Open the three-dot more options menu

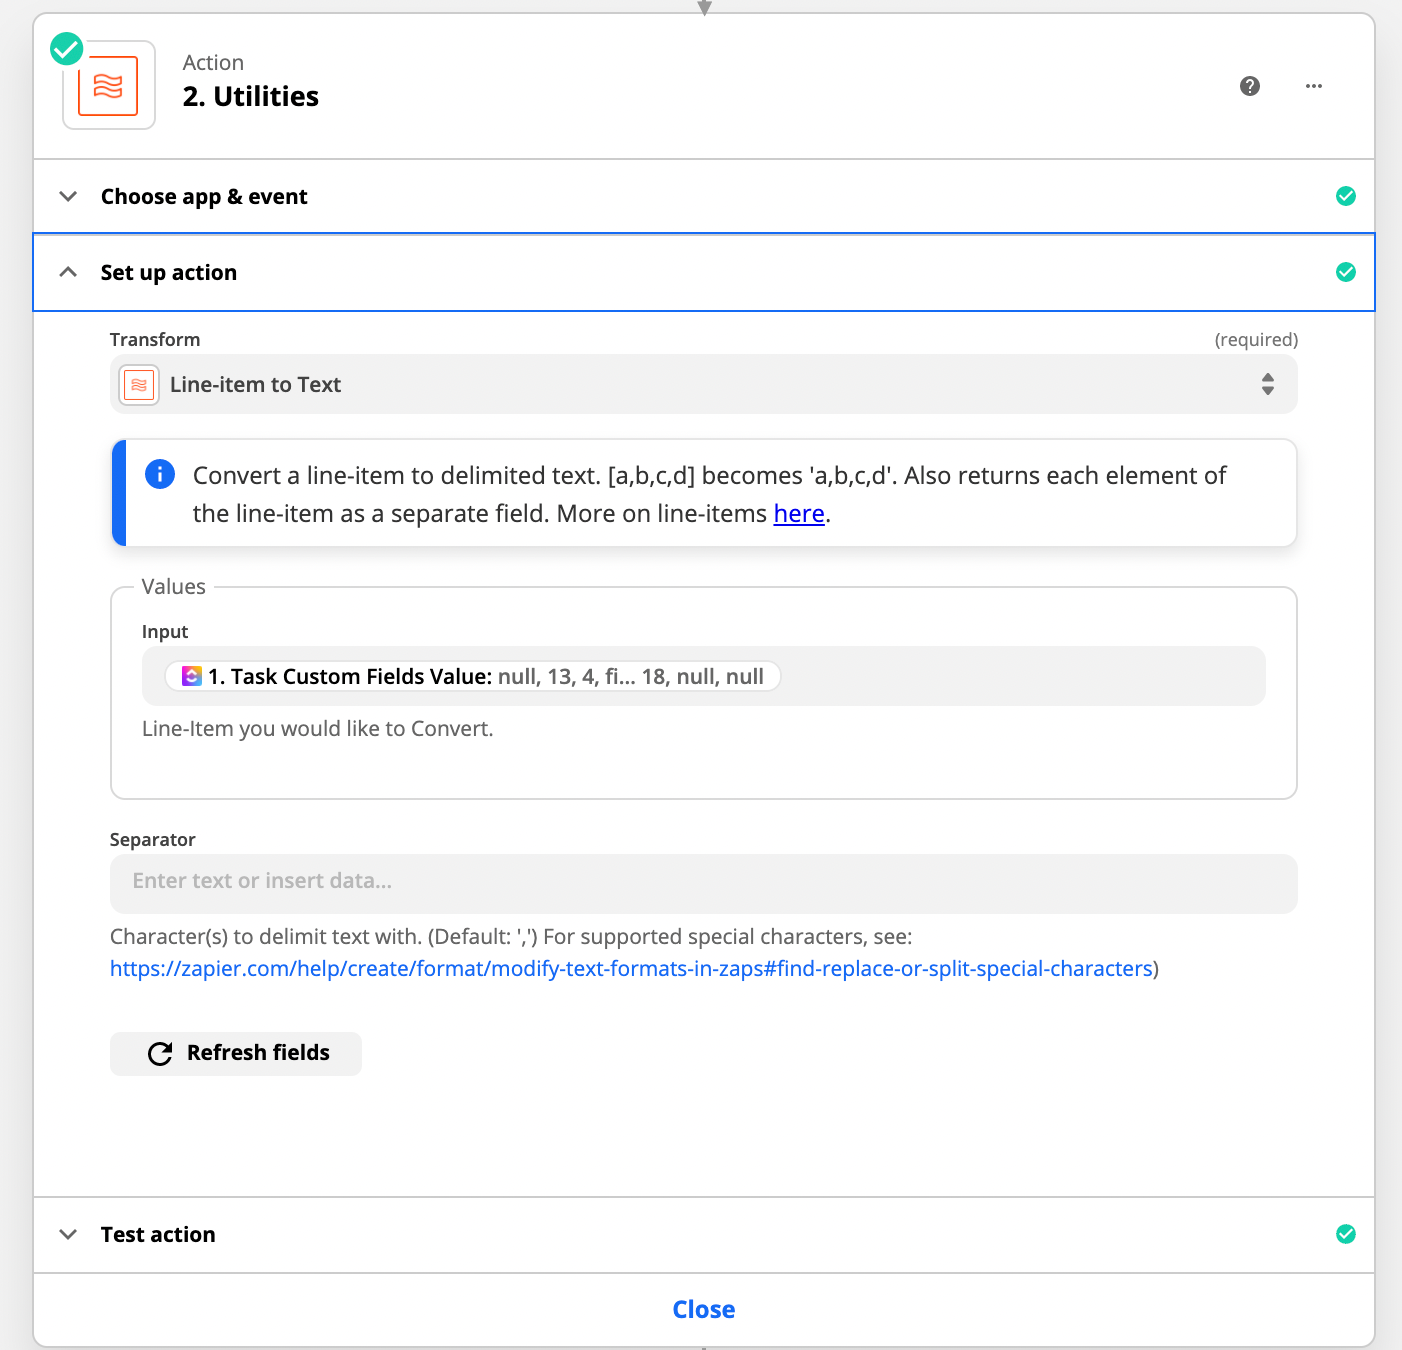(x=1314, y=86)
